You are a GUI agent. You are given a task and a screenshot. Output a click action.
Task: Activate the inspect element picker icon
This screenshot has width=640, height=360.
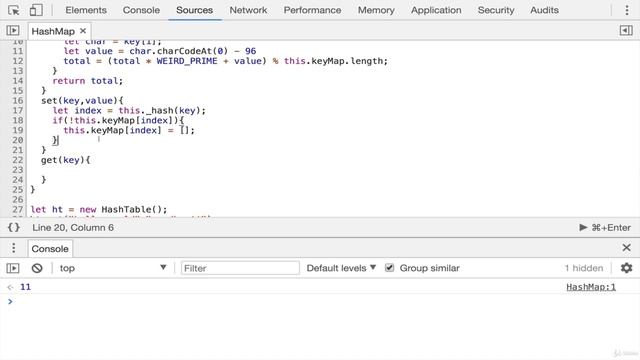(13, 10)
